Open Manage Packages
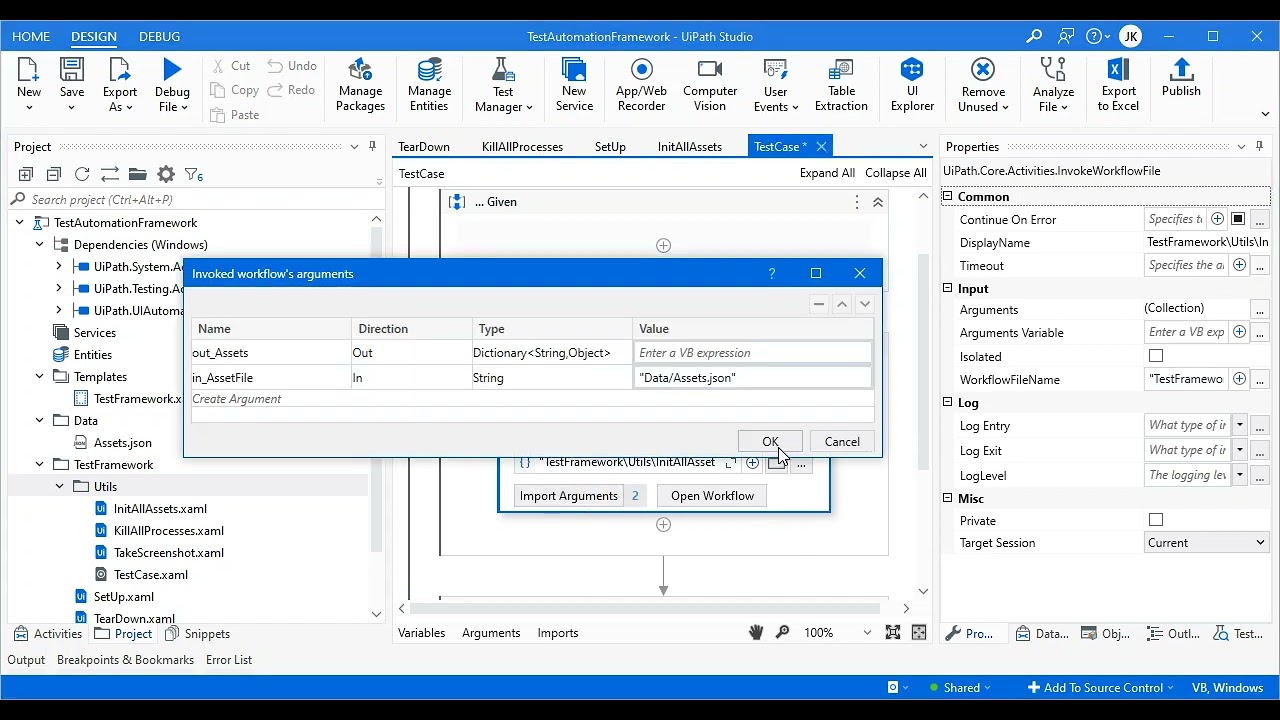Viewport: 1280px width, 720px height. point(360,71)
